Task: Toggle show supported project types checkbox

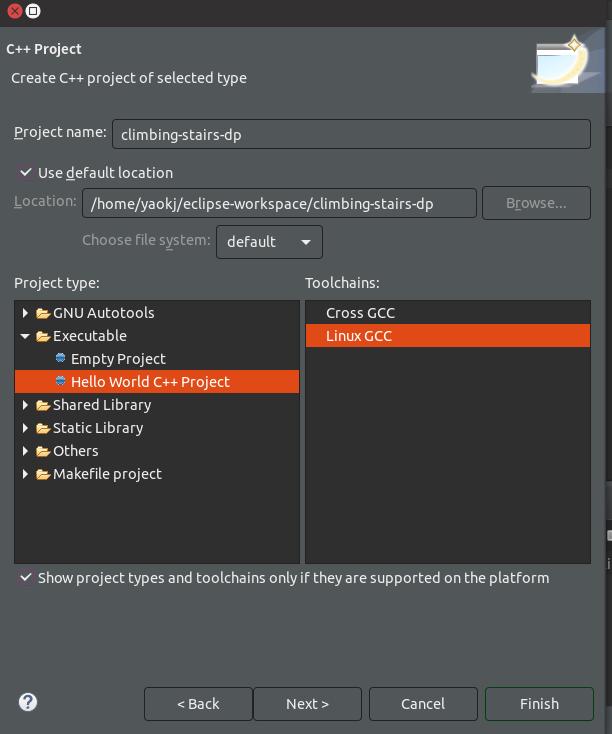Action: click(x=25, y=578)
